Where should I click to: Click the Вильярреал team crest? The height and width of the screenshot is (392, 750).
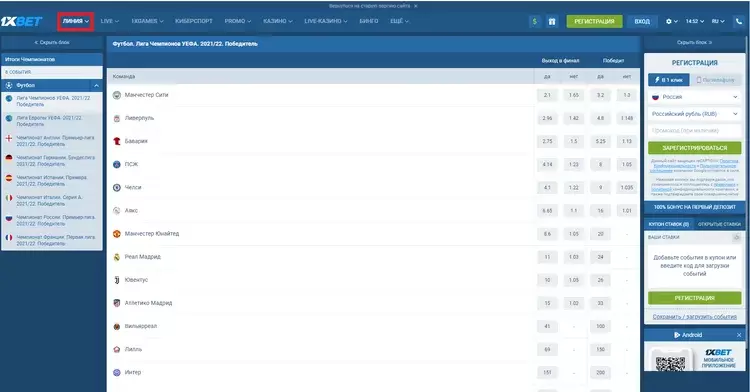coord(117,326)
